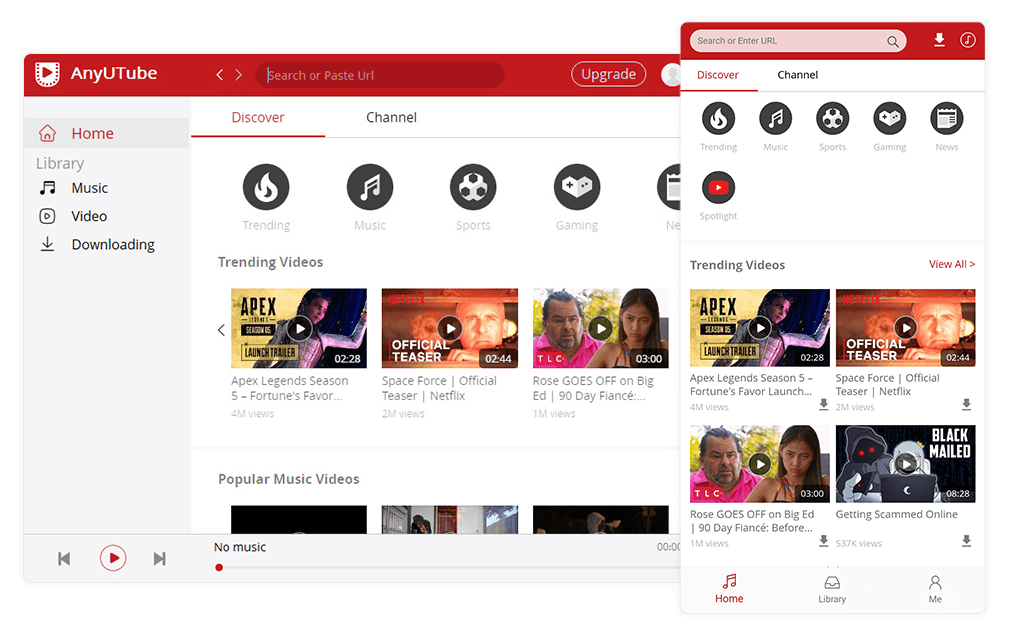Play Rose GOES OFF thumbnail in desktop window
This screenshot has height=640, width=1024.
point(601,328)
